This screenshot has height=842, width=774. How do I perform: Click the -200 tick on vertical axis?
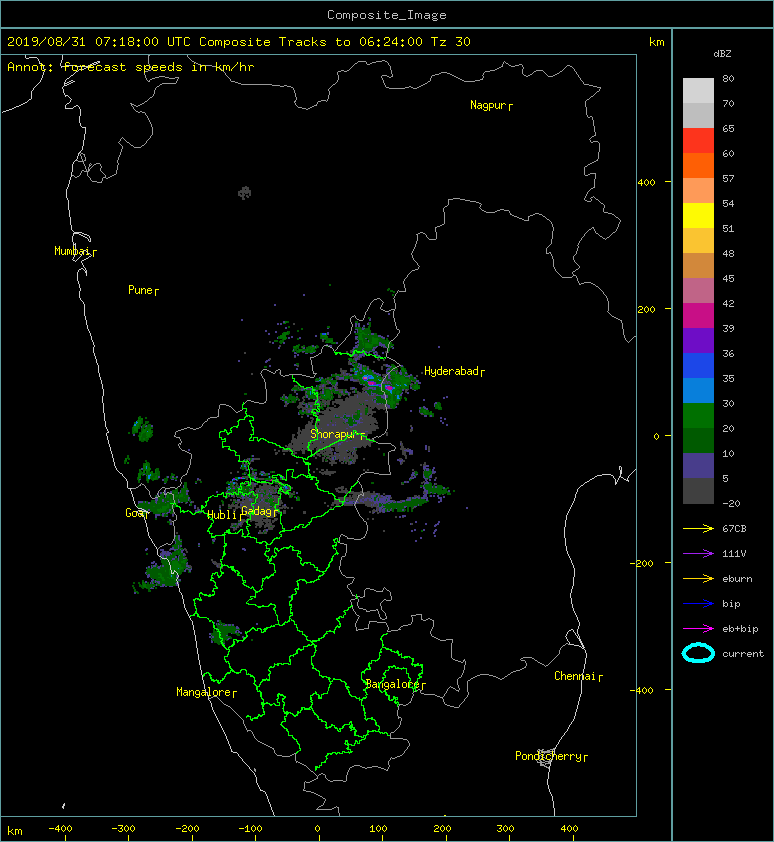pos(642,563)
